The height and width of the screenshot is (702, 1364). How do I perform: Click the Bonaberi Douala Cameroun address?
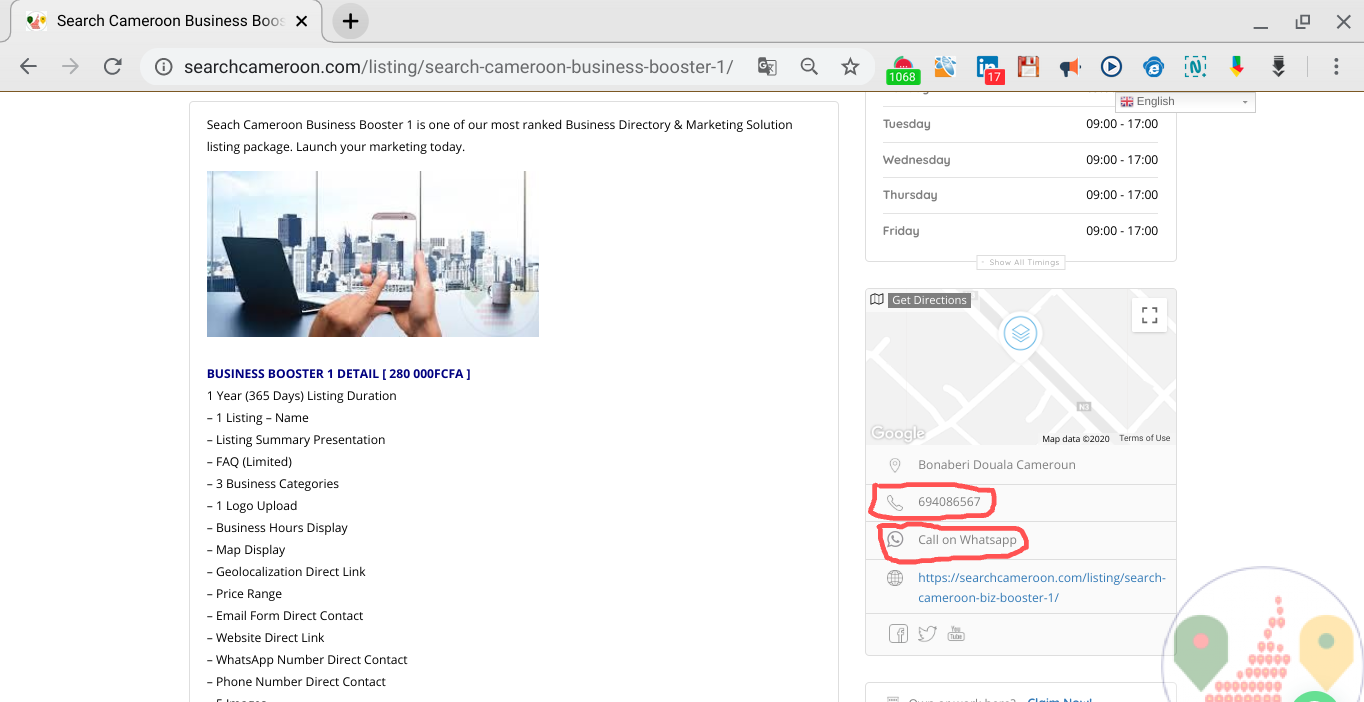point(997,465)
